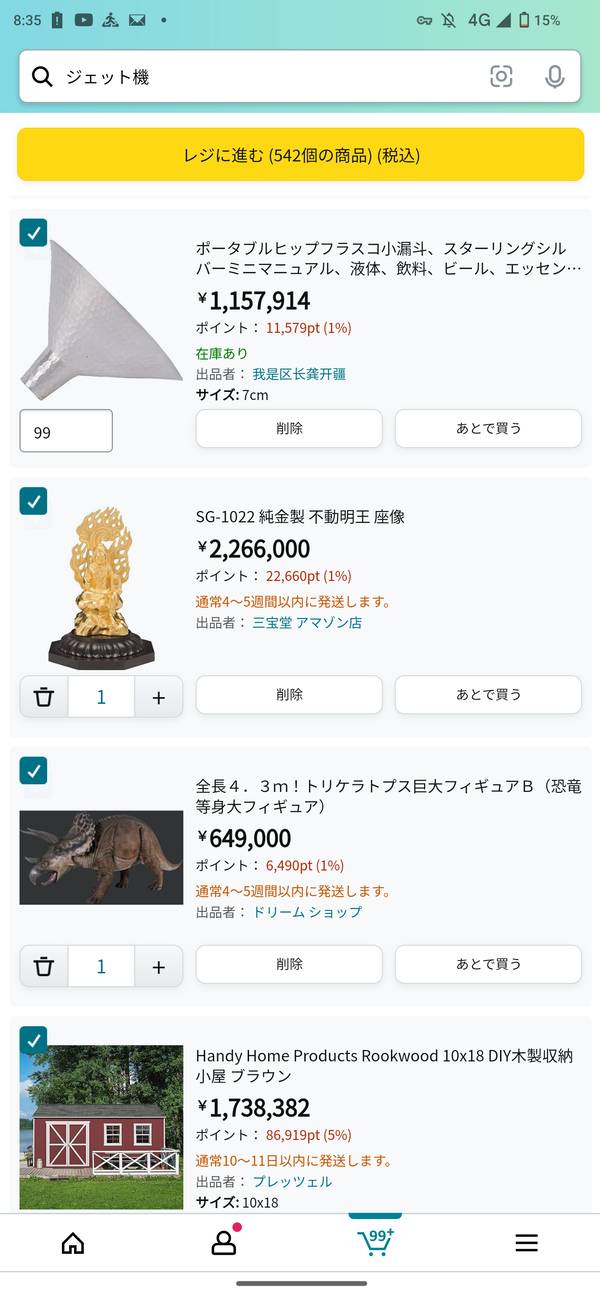600x1300 pixels.
Task: Click trash icon for the gold statue
Action: pos(44,697)
